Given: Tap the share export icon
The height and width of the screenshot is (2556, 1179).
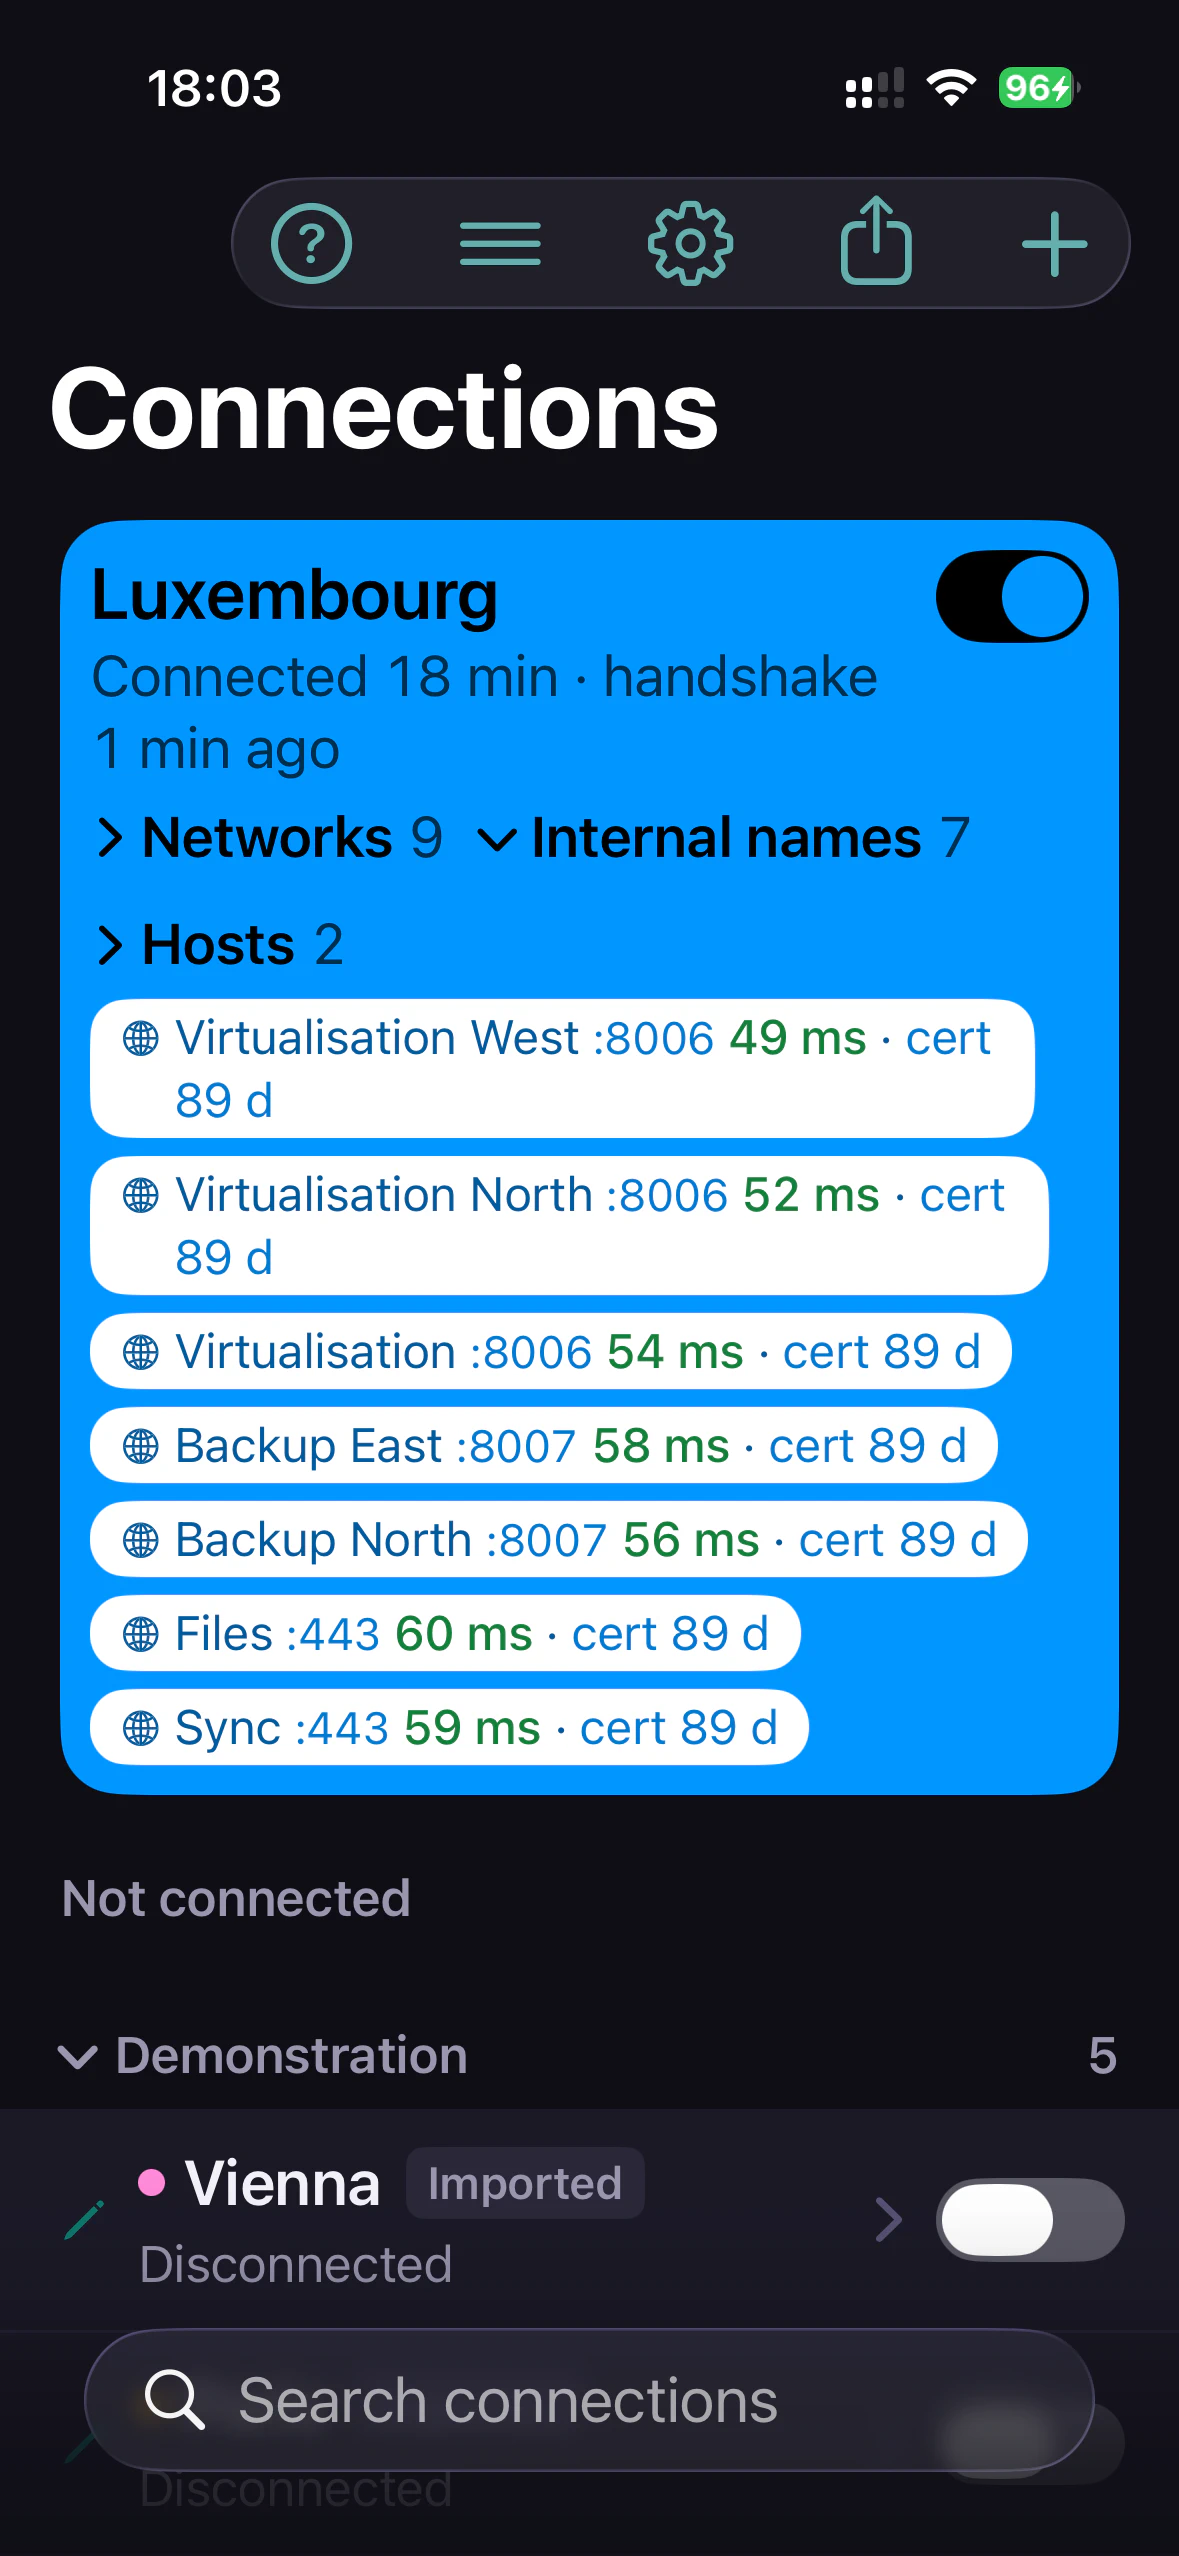Looking at the screenshot, I should point(876,240).
